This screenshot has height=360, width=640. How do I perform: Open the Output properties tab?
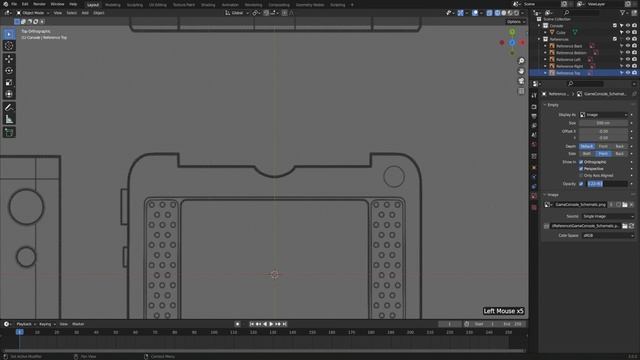tap(534, 116)
